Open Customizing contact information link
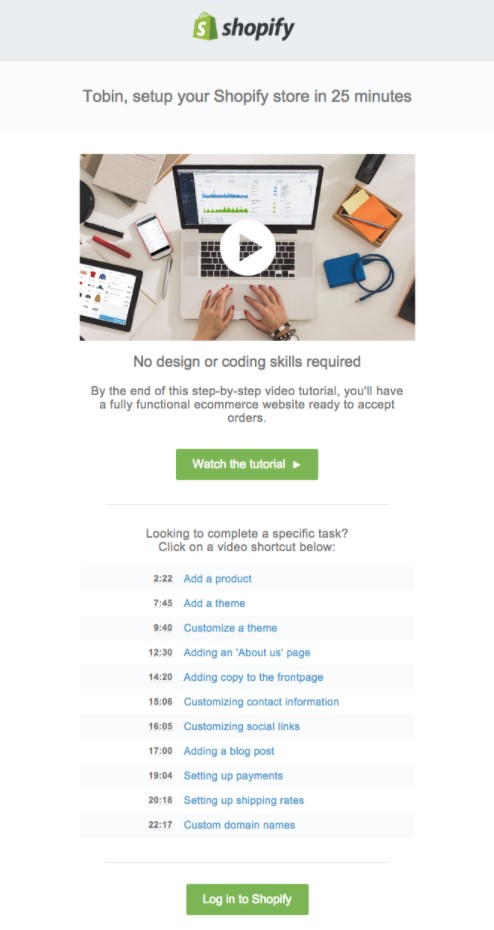494x930 pixels. click(261, 702)
